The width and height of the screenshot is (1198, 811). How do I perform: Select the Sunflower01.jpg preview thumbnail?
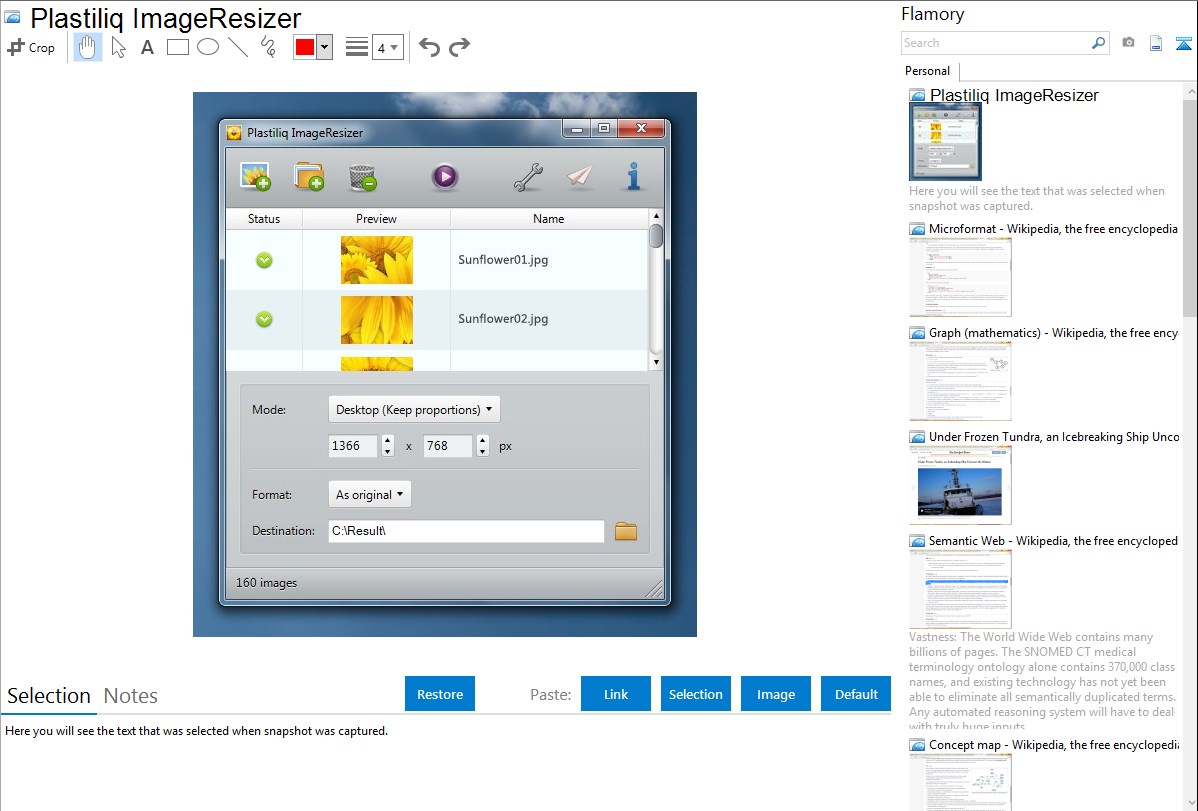click(x=377, y=260)
